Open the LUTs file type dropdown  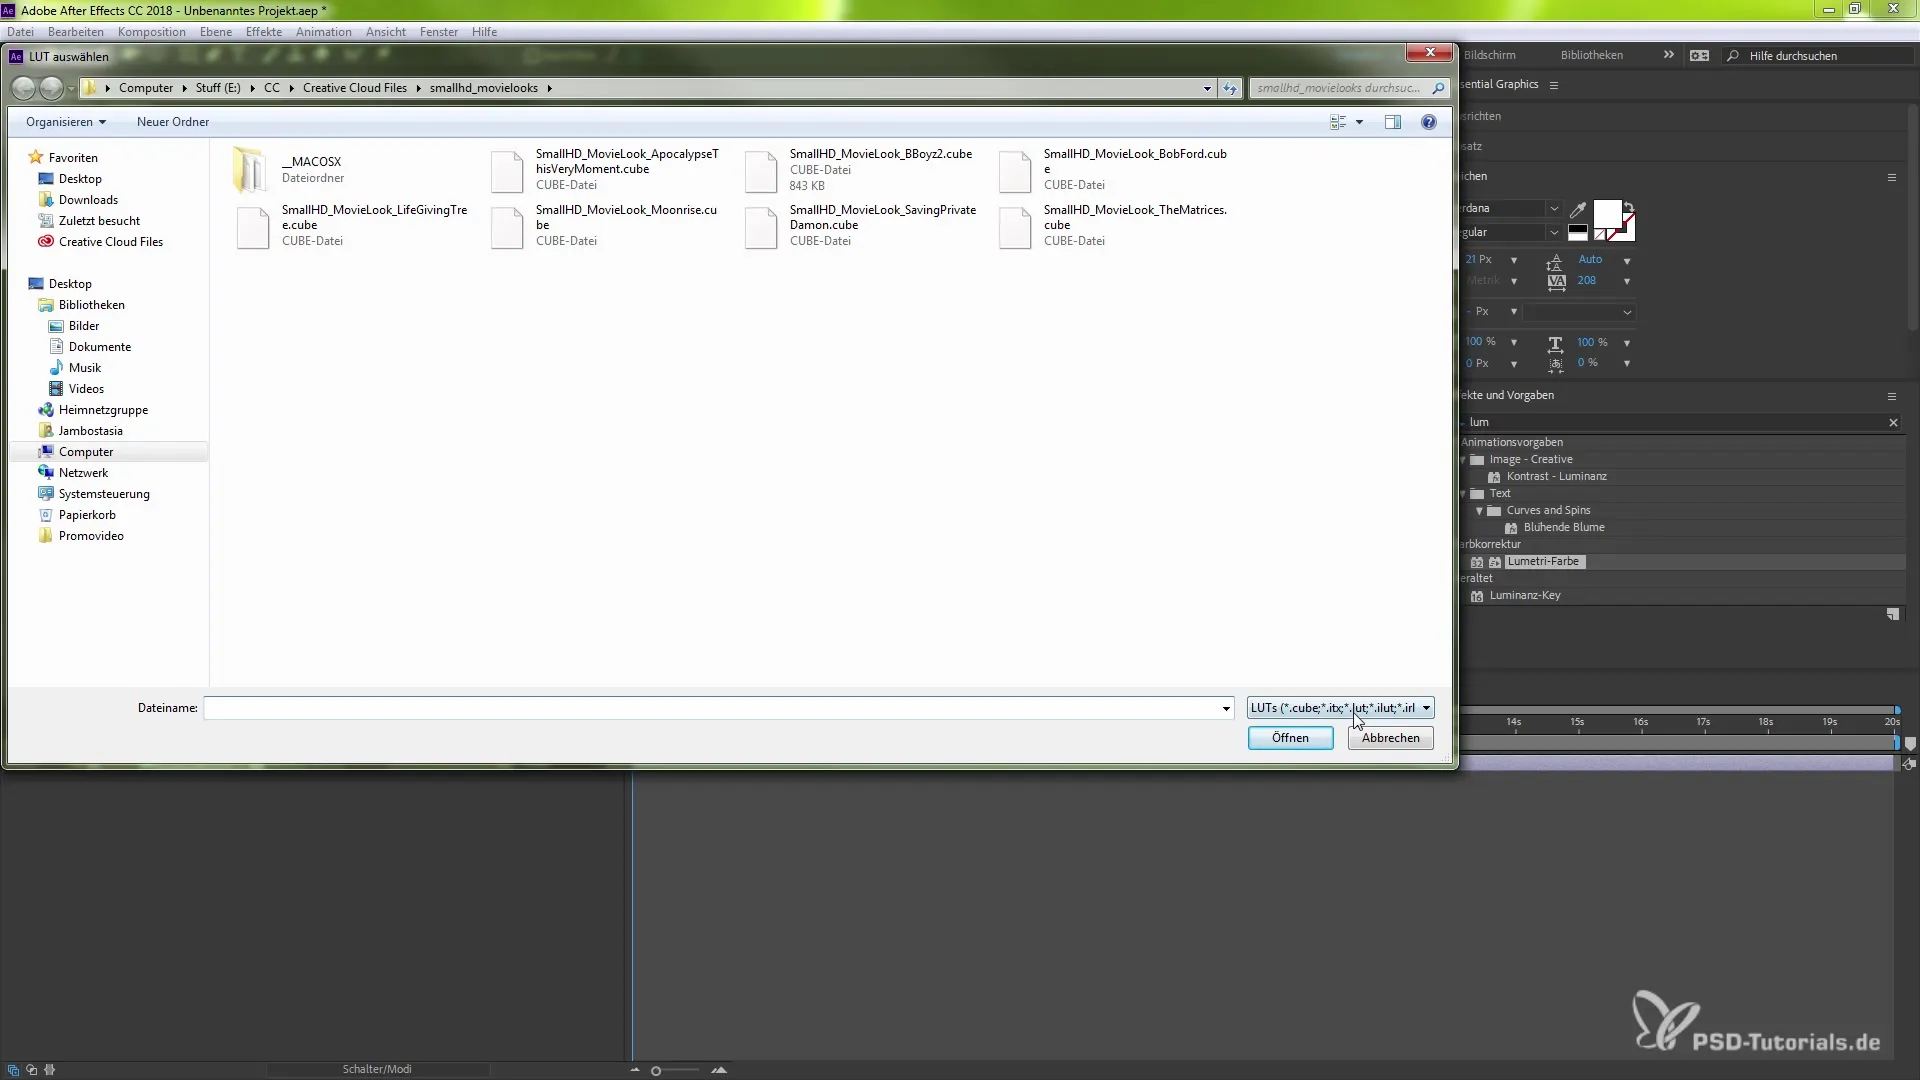(x=1340, y=708)
